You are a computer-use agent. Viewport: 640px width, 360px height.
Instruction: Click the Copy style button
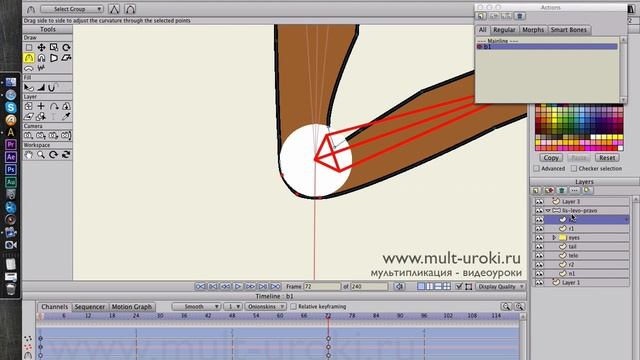click(x=551, y=158)
